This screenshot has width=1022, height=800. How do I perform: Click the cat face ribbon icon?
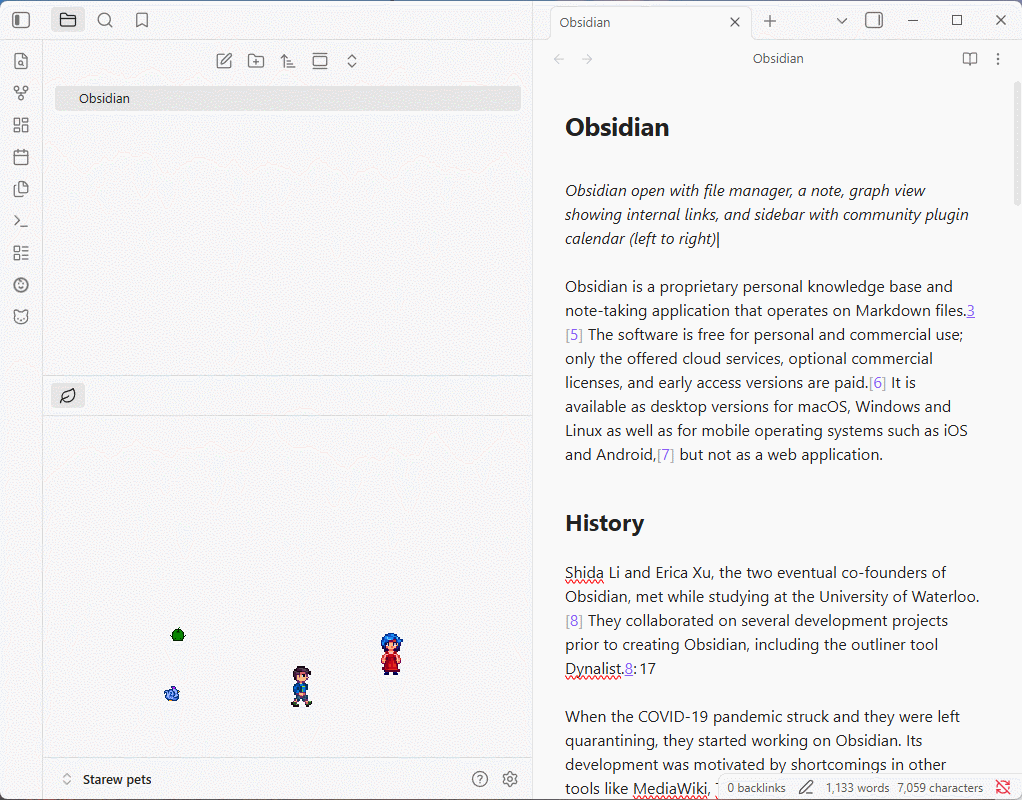(21, 317)
